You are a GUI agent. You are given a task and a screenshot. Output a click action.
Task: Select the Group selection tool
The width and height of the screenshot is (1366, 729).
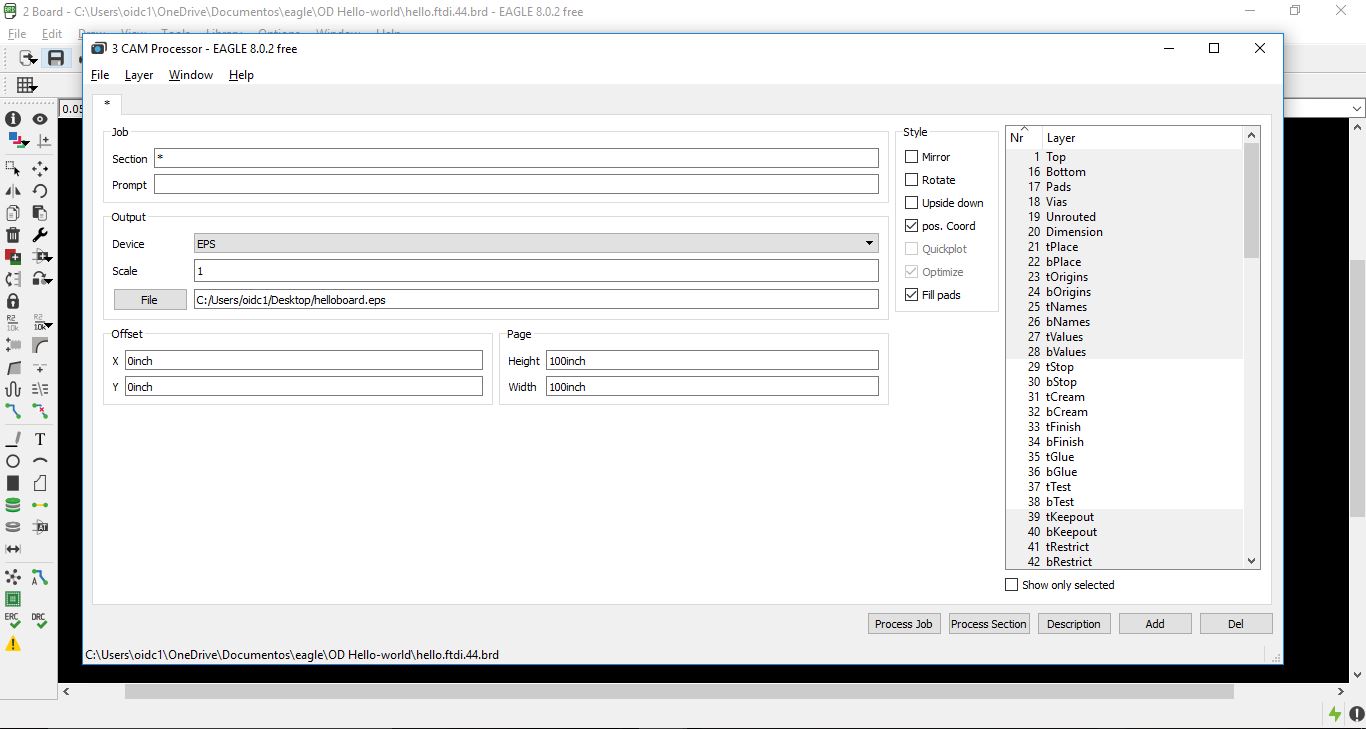point(13,169)
